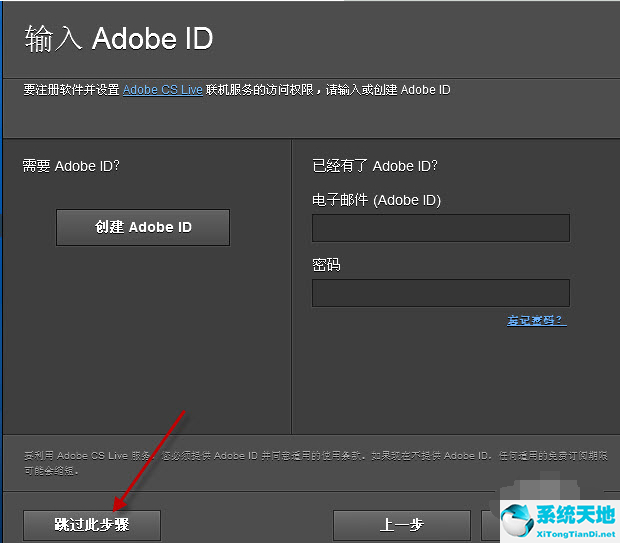Select the 输入 Adobe ID heading text
Screen dimensions: 620x543
[119, 39]
